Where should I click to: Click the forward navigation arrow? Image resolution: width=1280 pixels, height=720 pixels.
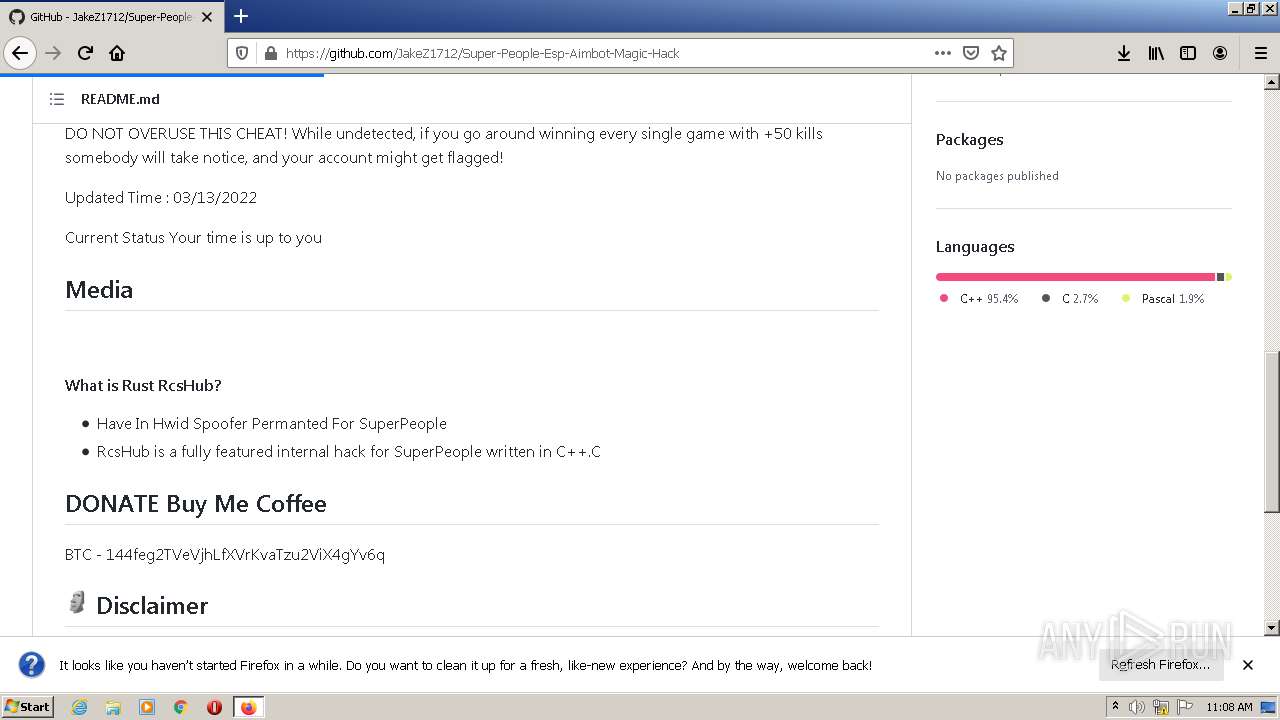(x=53, y=53)
